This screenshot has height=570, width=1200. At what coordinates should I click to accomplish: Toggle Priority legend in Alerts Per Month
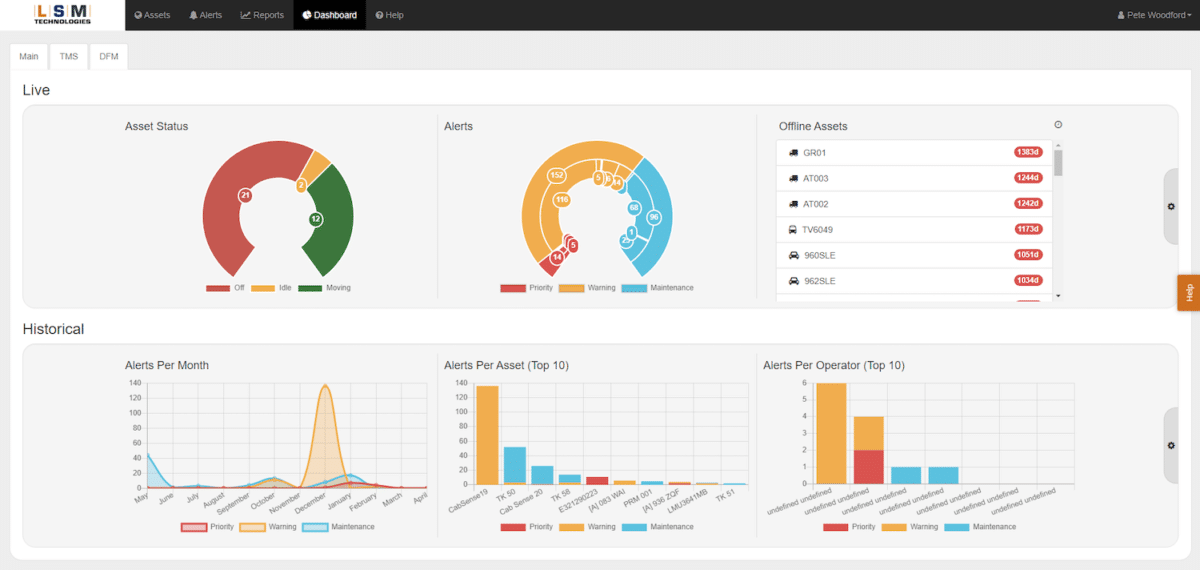tap(206, 526)
